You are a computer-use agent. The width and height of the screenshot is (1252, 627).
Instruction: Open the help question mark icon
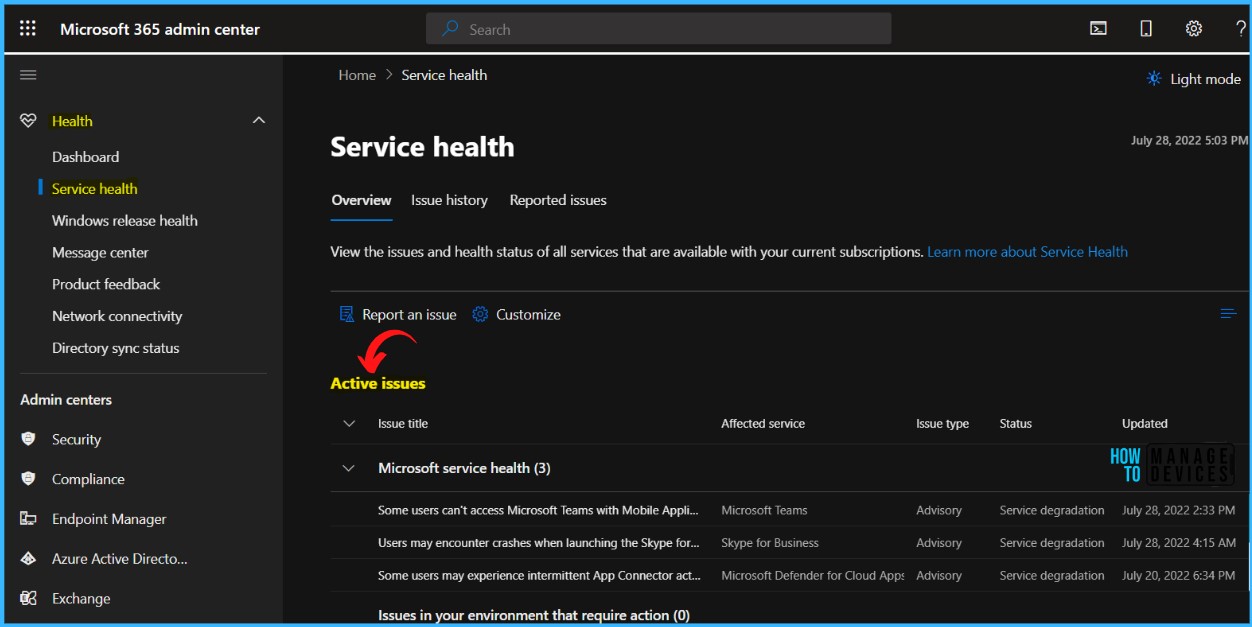[x=1240, y=29]
